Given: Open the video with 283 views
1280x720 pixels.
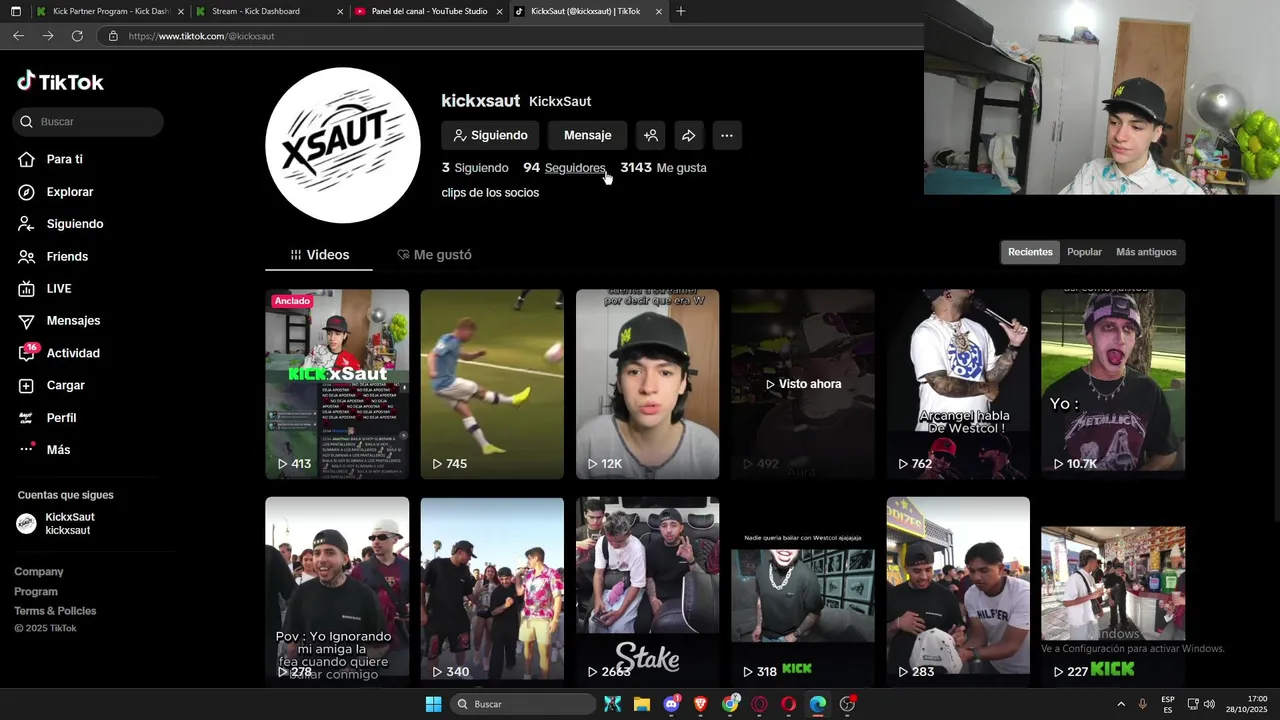Looking at the screenshot, I should (x=958, y=592).
